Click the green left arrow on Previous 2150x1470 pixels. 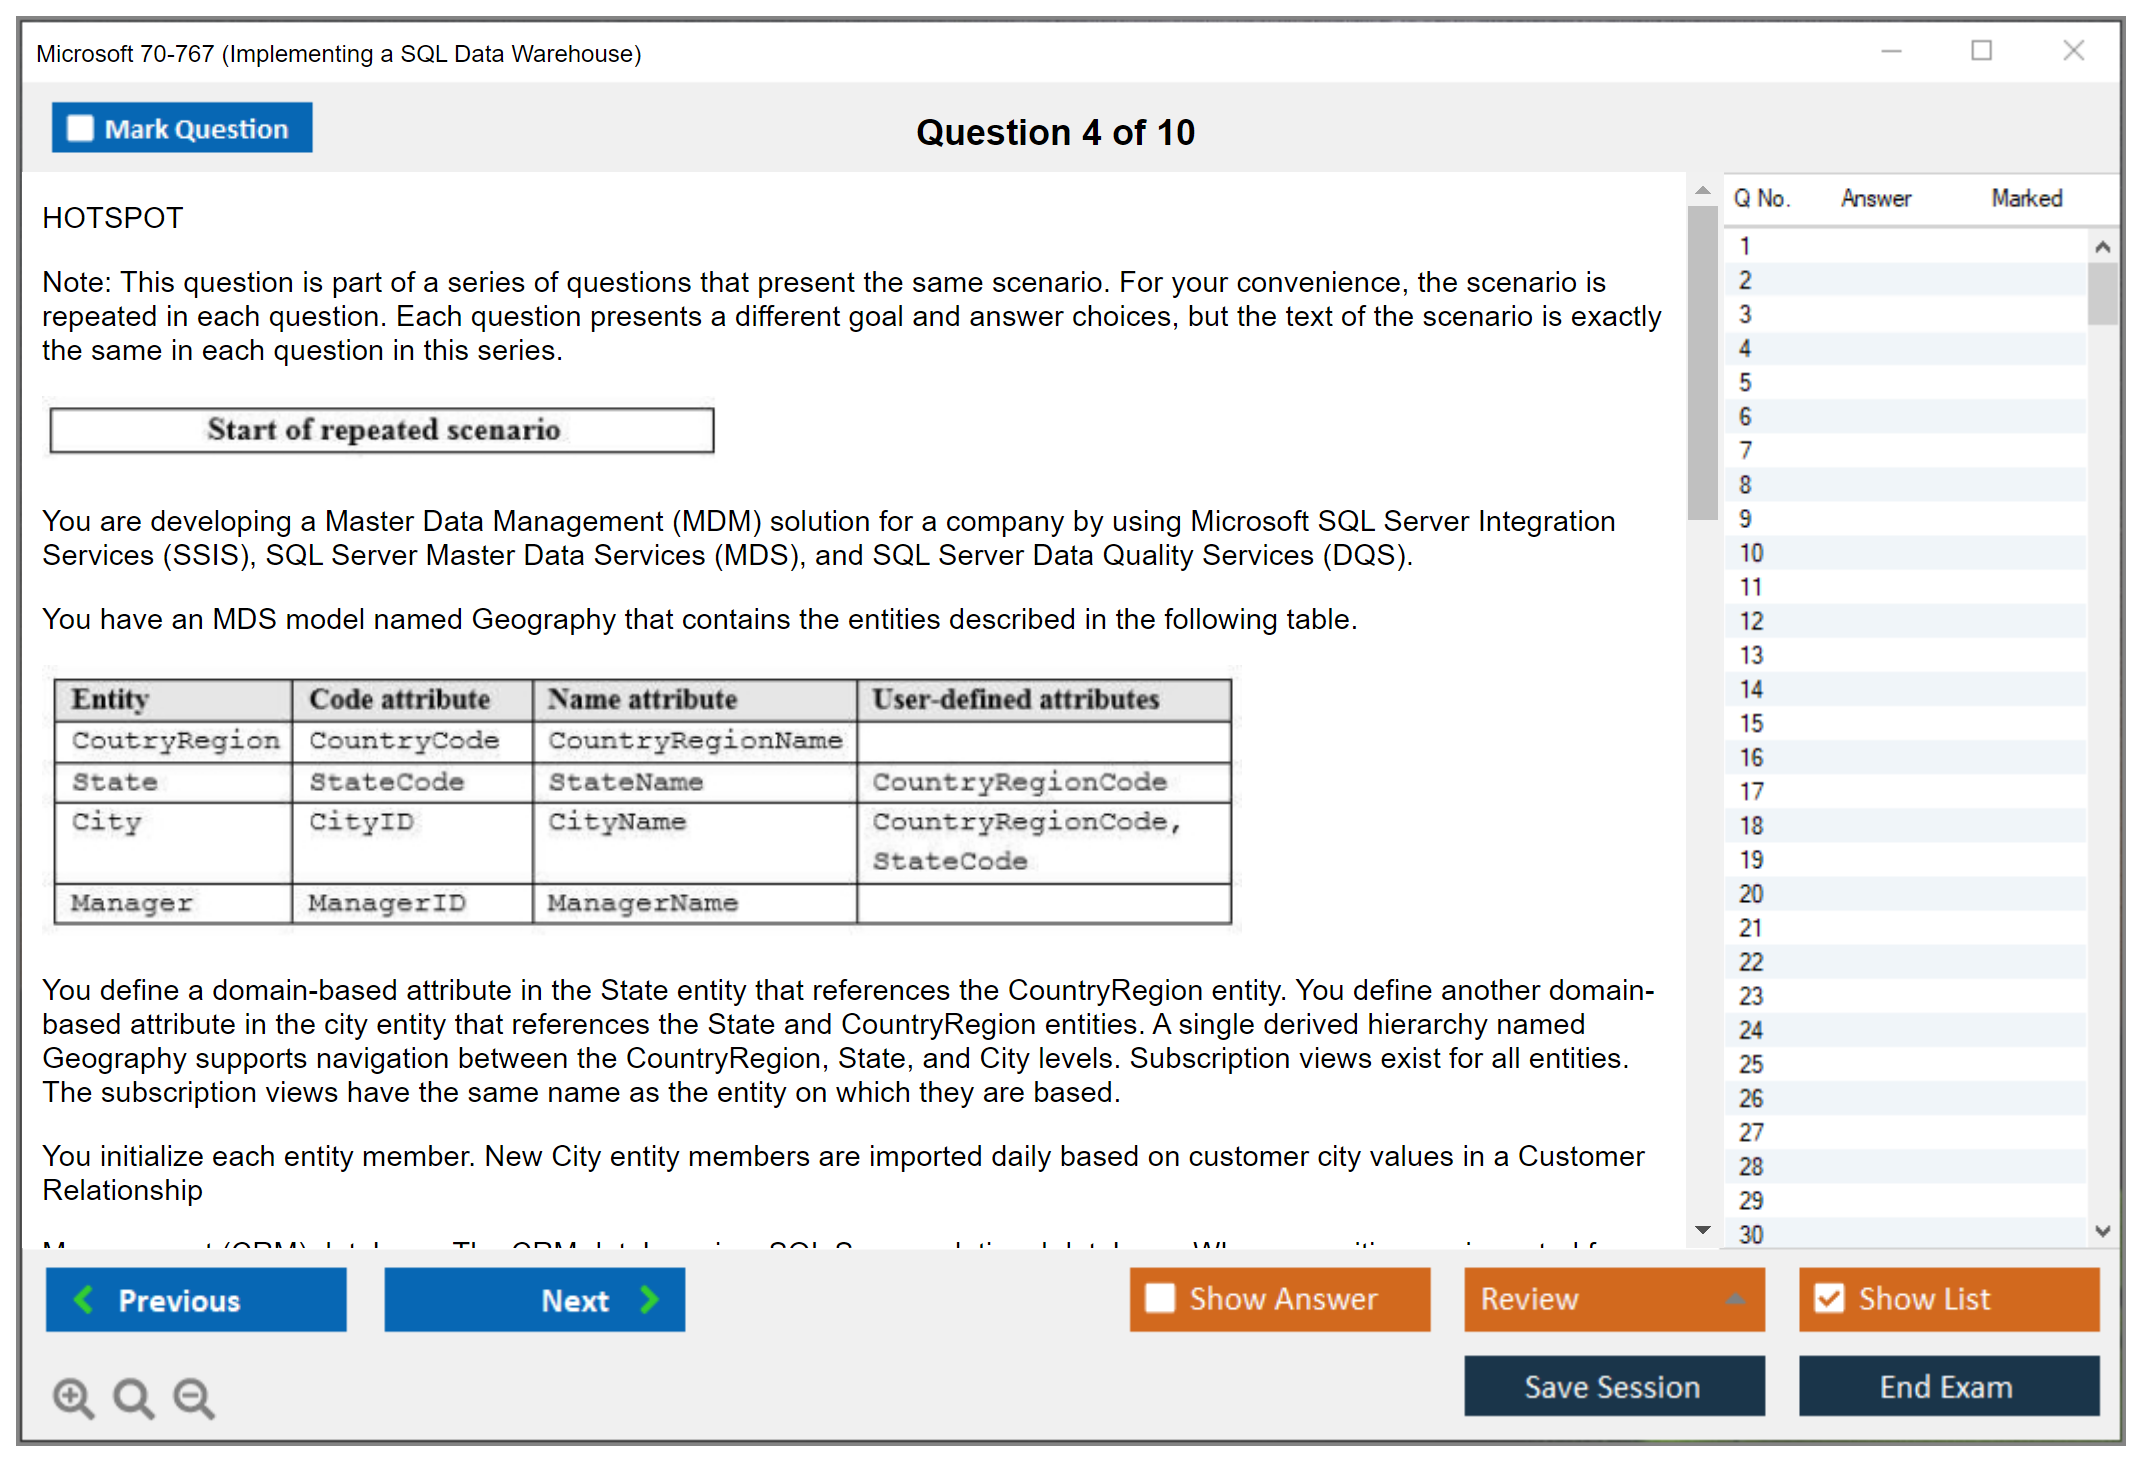[84, 1299]
